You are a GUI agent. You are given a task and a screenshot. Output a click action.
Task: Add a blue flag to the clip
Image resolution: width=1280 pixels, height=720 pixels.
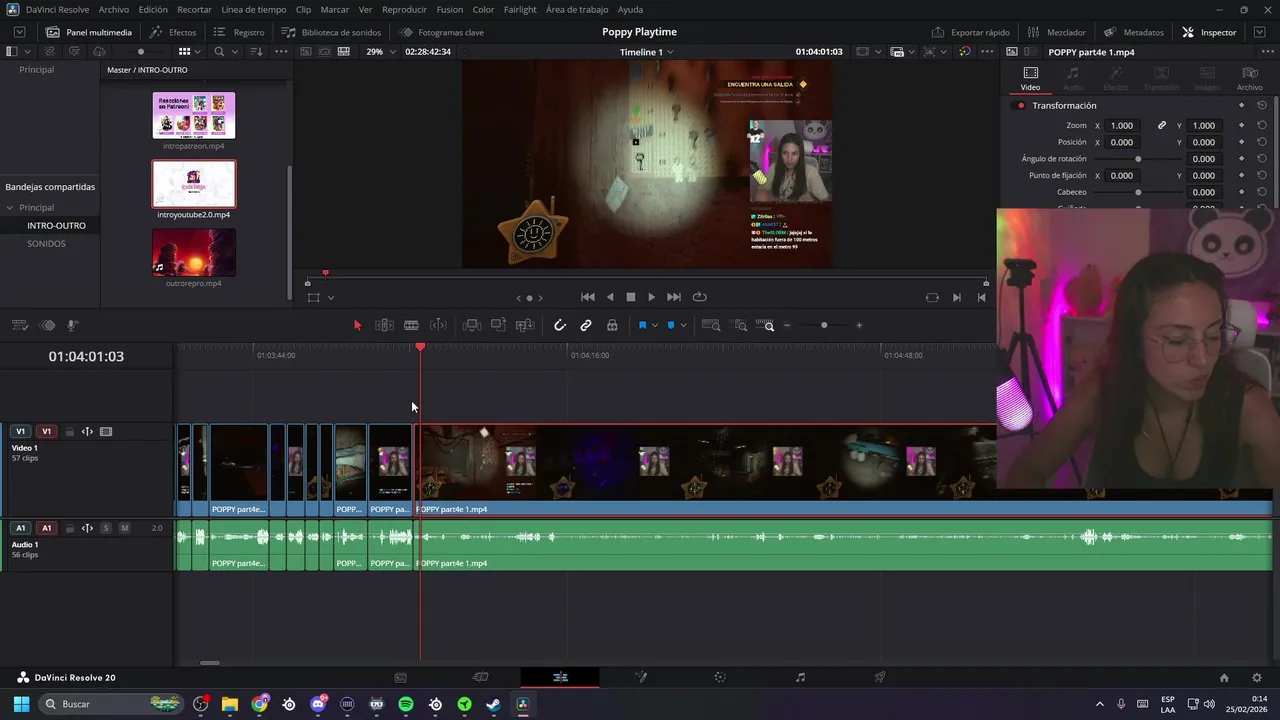[642, 325]
